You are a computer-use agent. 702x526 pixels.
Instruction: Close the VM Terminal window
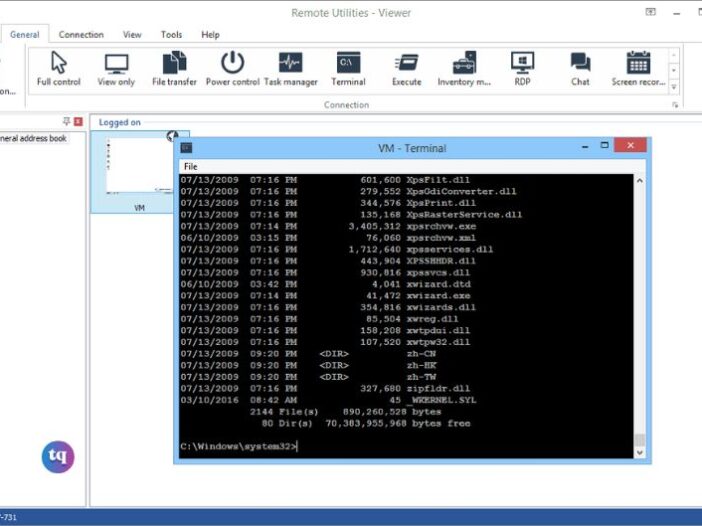[x=630, y=145]
